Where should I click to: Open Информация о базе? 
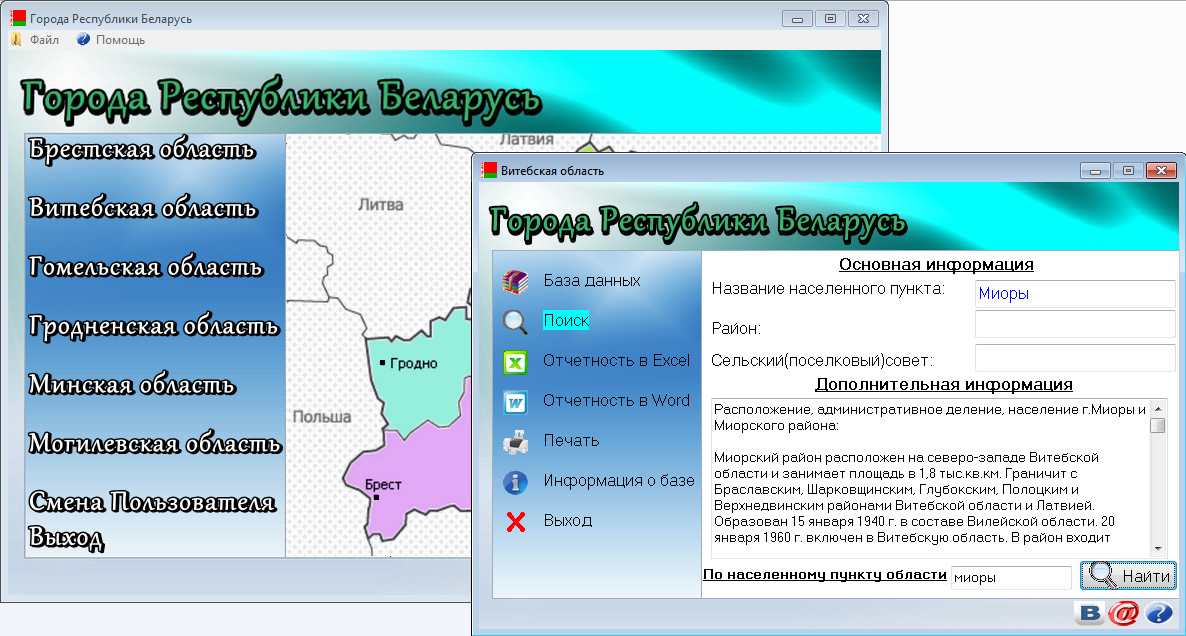(x=619, y=481)
